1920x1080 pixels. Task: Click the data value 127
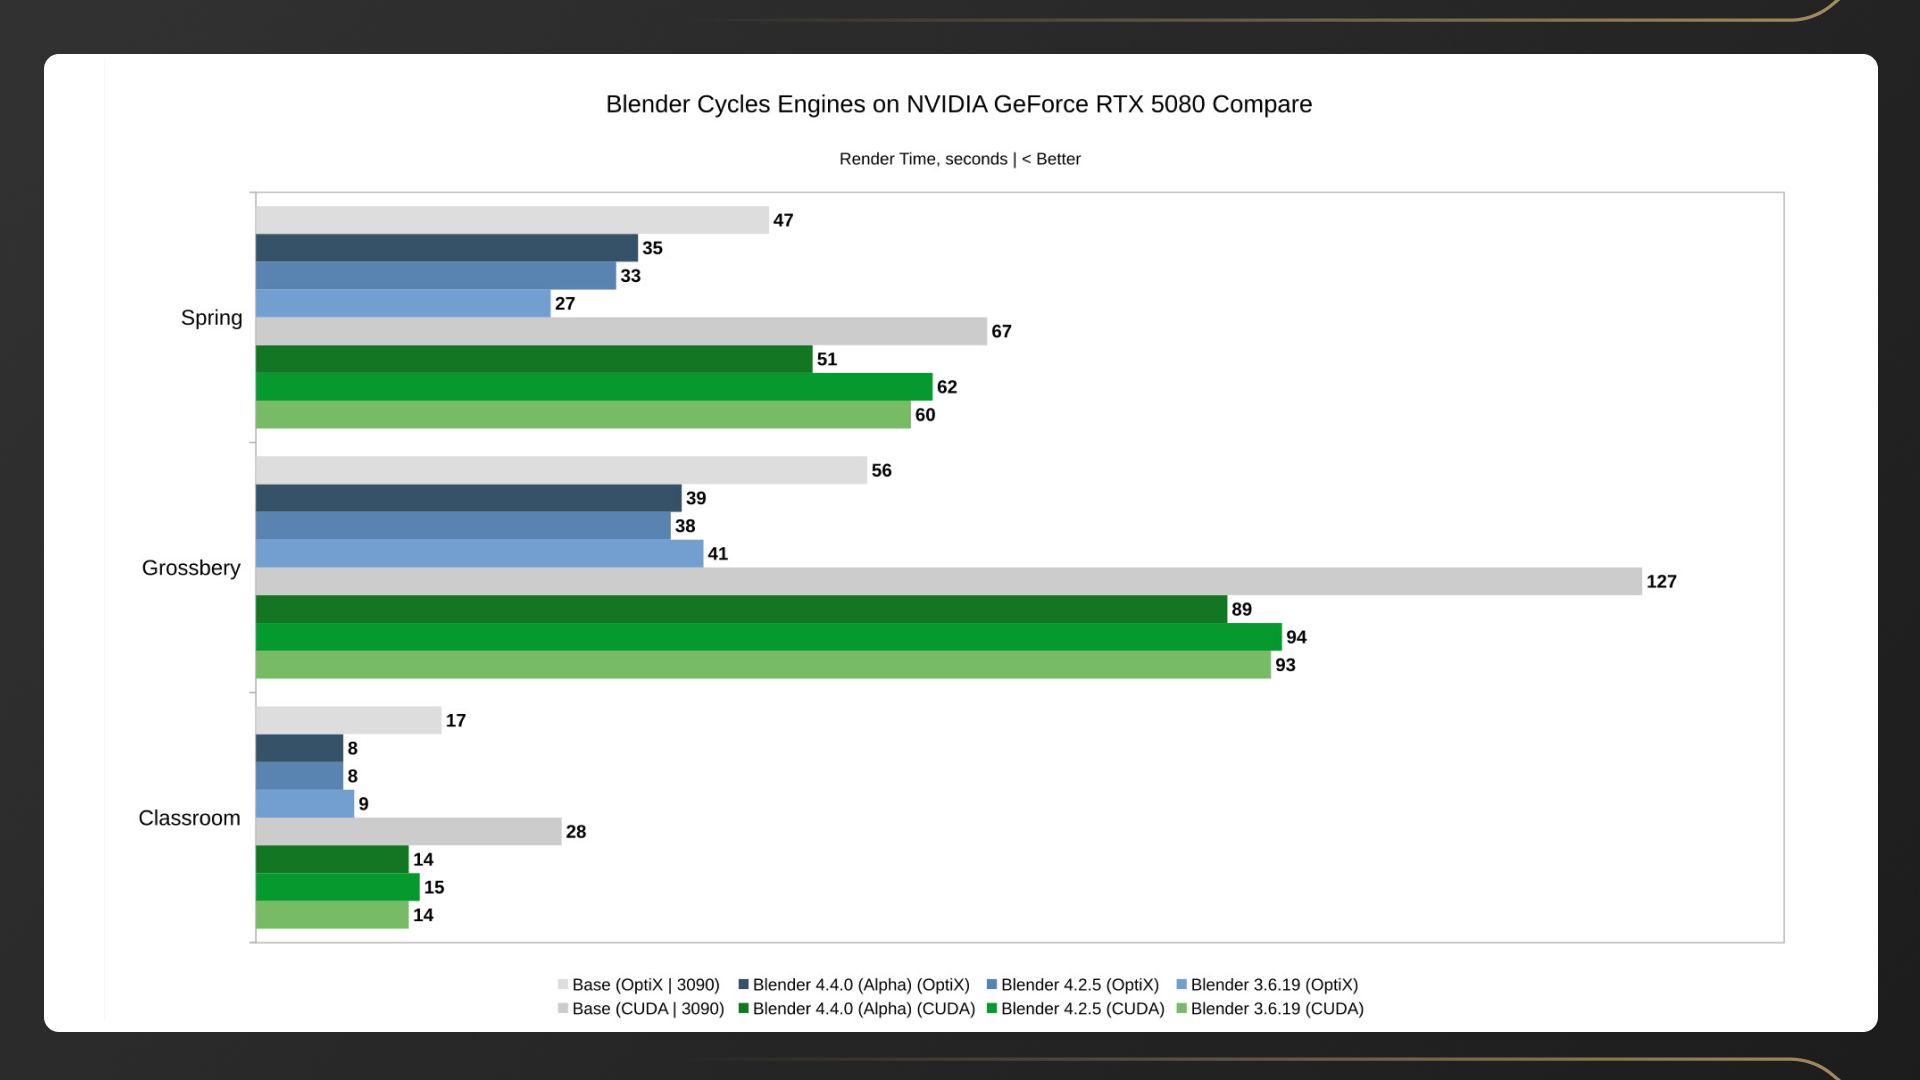click(x=1661, y=582)
